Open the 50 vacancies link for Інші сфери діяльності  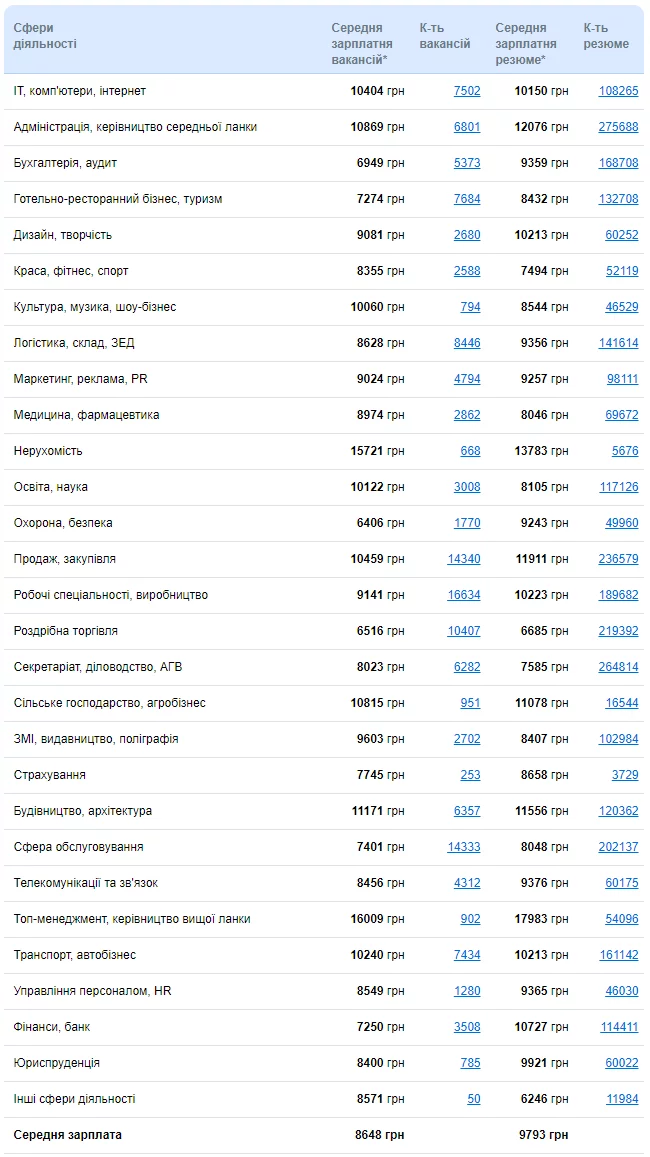(x=474, y=1099)
